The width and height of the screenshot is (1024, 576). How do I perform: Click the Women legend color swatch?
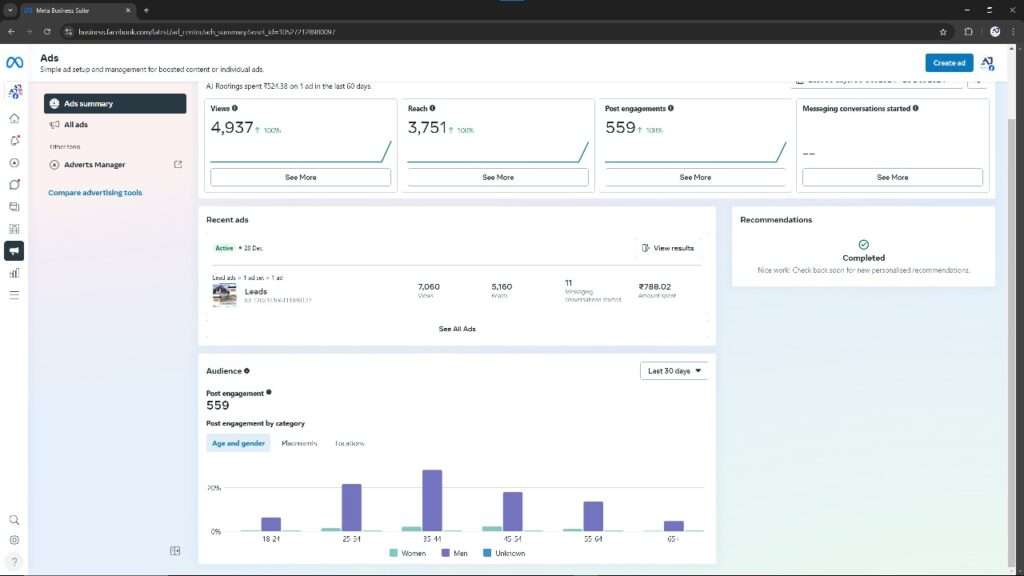pyautogui.click(x=393, y=553)
